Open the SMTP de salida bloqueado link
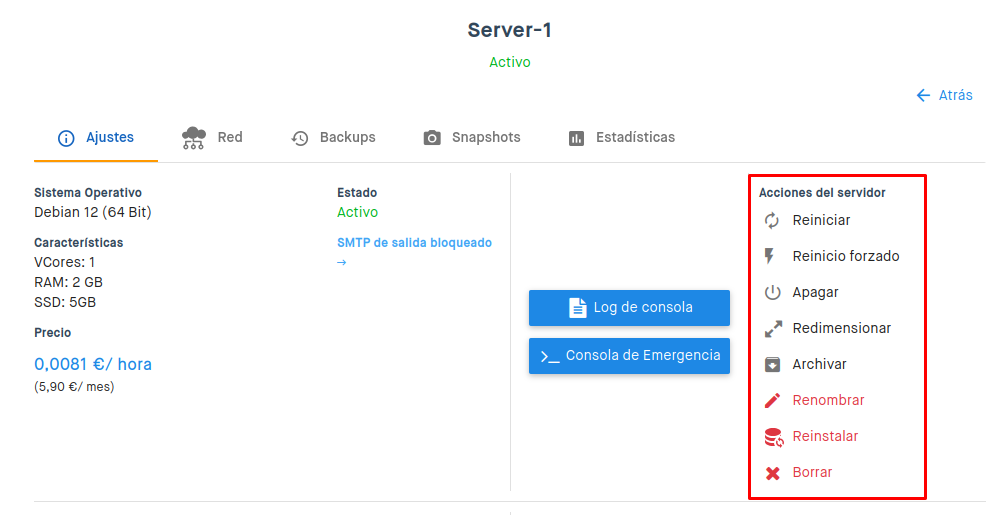The image size is (1005, 515). coord(414,243)
